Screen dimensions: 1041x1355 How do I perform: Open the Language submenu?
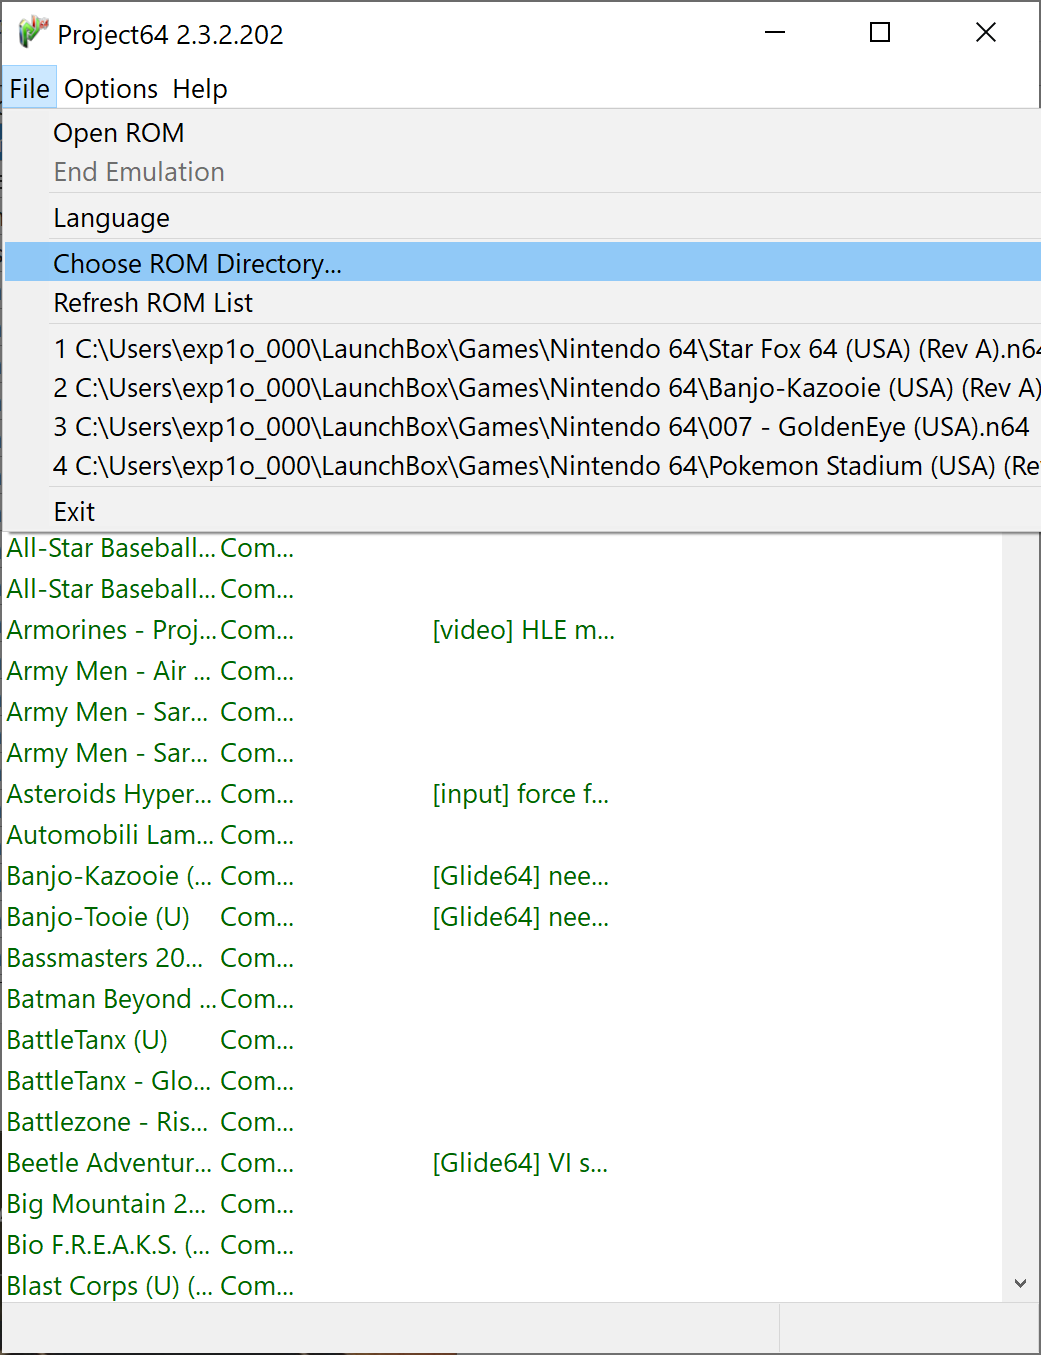522,218
